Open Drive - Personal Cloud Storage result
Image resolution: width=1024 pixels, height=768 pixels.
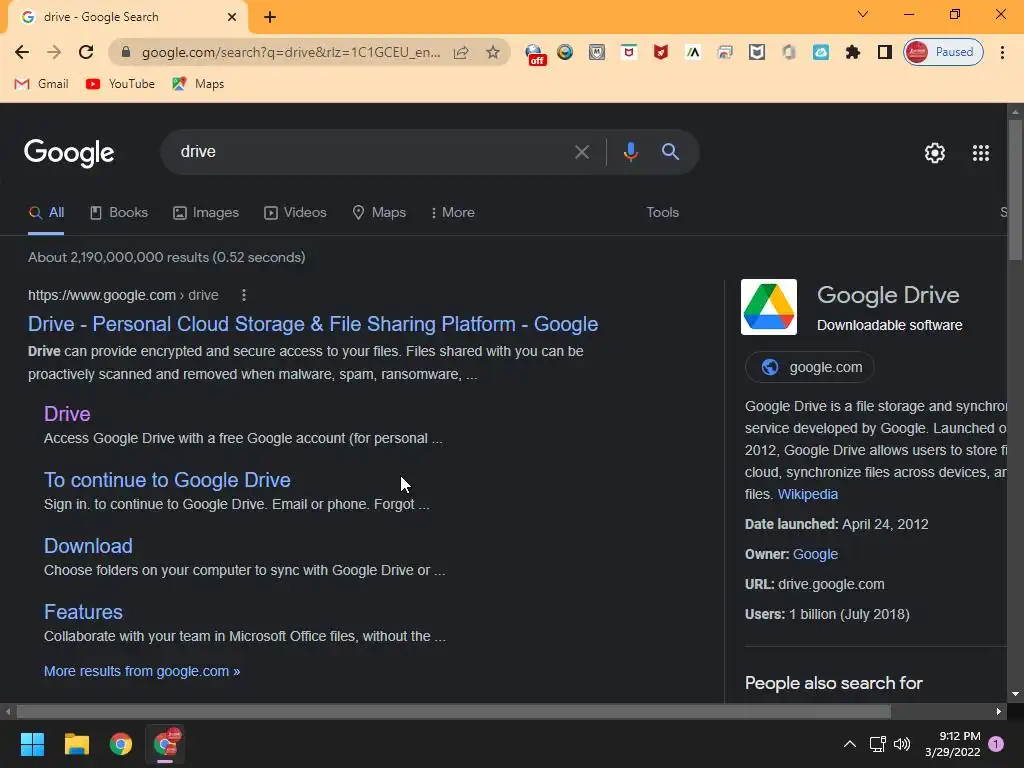313,324
